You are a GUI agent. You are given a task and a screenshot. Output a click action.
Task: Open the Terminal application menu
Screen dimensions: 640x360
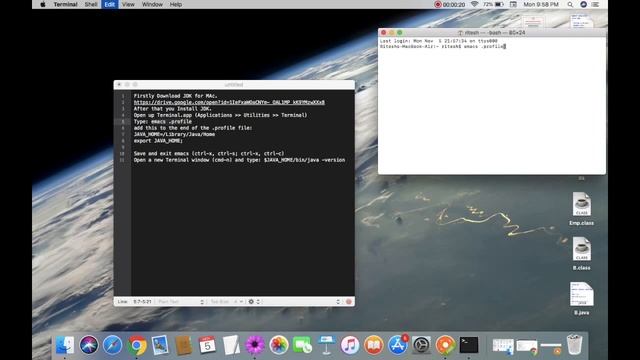click(65, 4)
